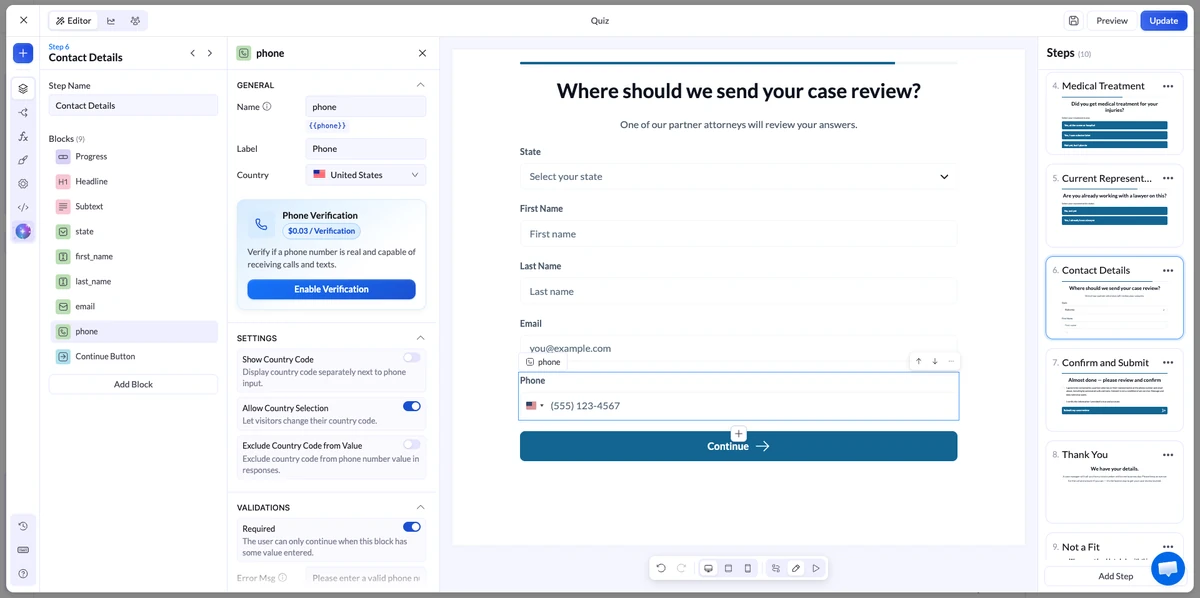Close the phone block settings panel
Image resolution: width=1200 pixels, height=598 pixels.
coord(422,53)
